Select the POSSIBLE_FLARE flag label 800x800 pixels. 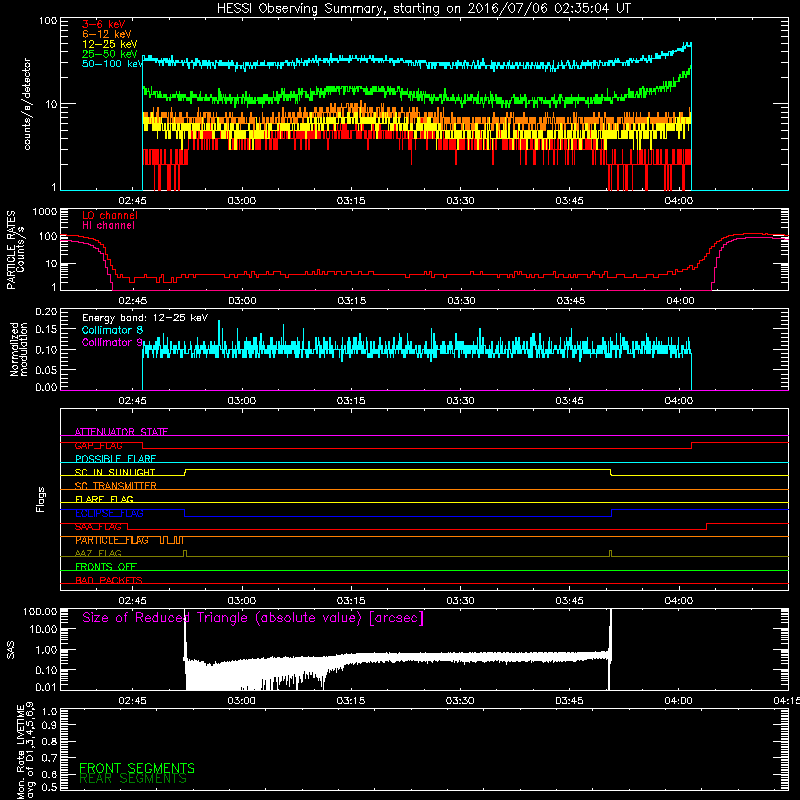pos(115,459)
